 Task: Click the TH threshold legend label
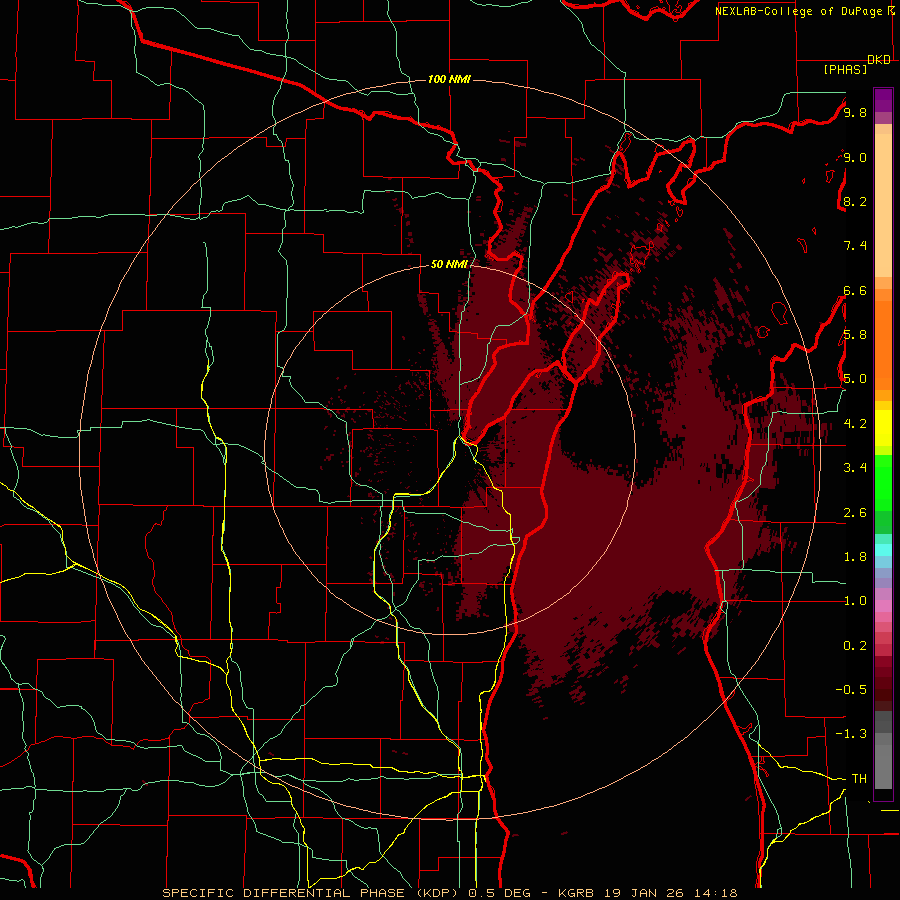(859, 779)
